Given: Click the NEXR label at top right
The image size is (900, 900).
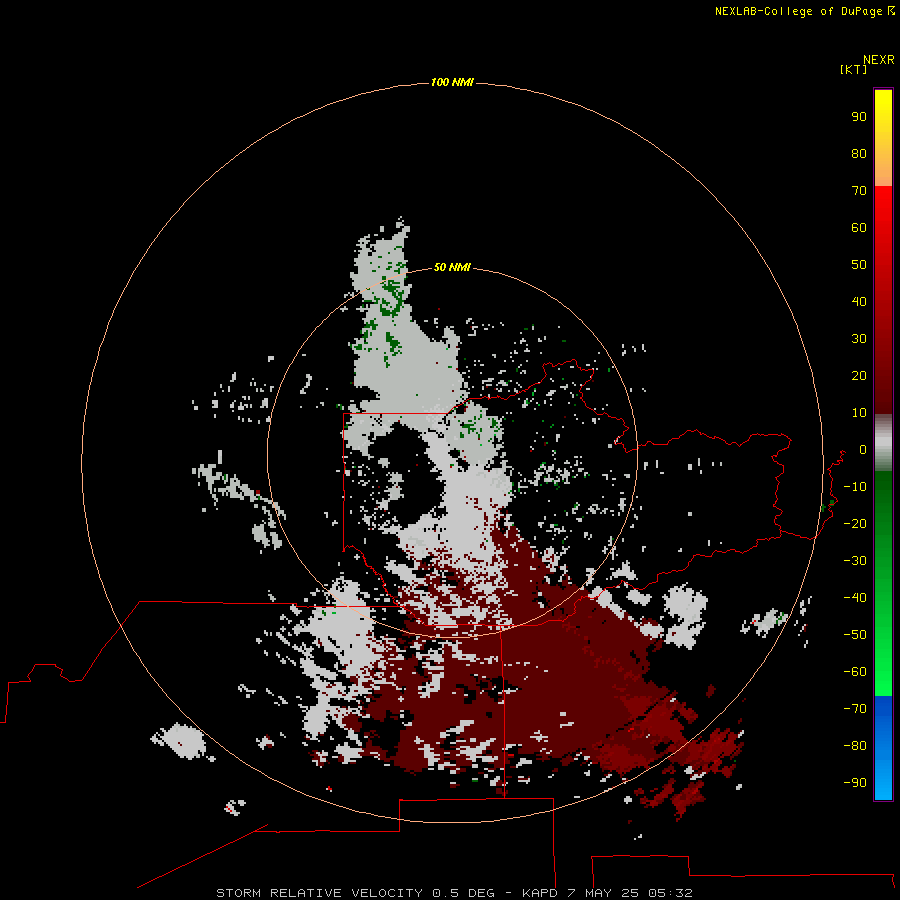Looking at the screenshot, I should 878,60.
